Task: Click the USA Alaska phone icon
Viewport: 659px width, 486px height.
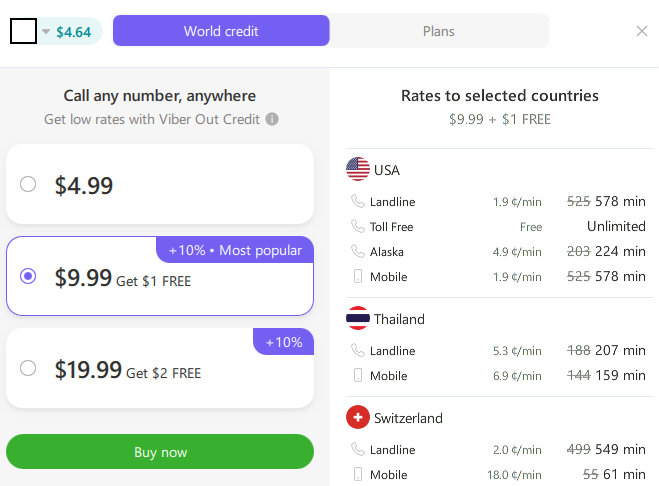Action: pos(358,251)
